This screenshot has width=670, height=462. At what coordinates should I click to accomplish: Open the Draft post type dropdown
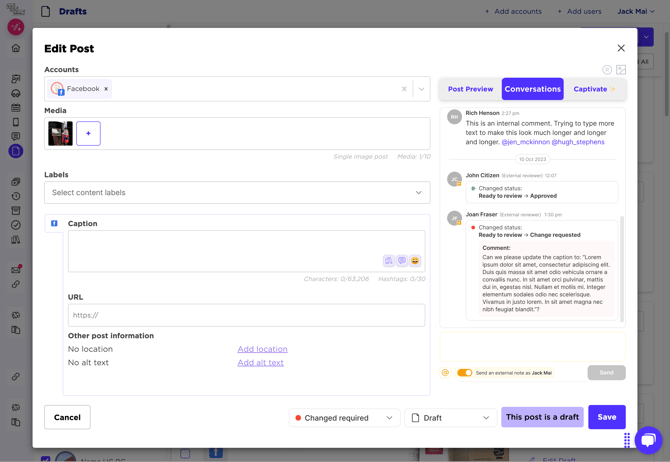(451, 418)
